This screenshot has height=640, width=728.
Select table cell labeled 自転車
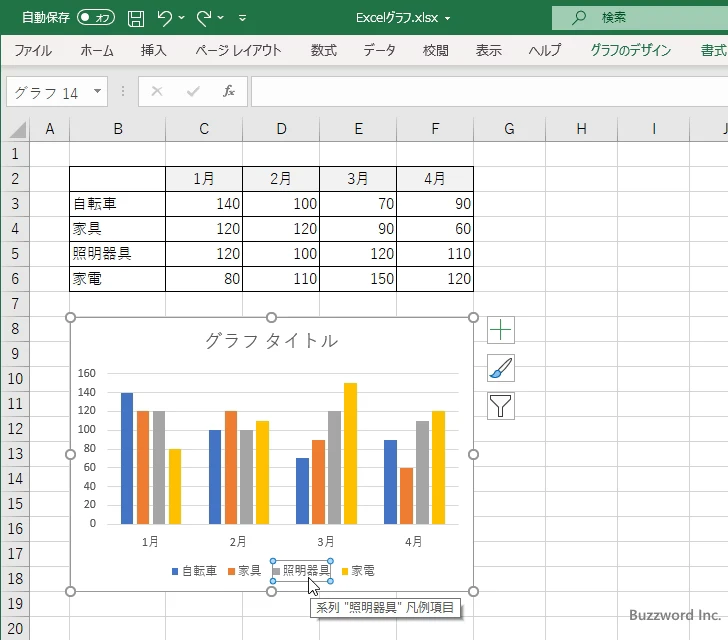click(x=117, y=203)
